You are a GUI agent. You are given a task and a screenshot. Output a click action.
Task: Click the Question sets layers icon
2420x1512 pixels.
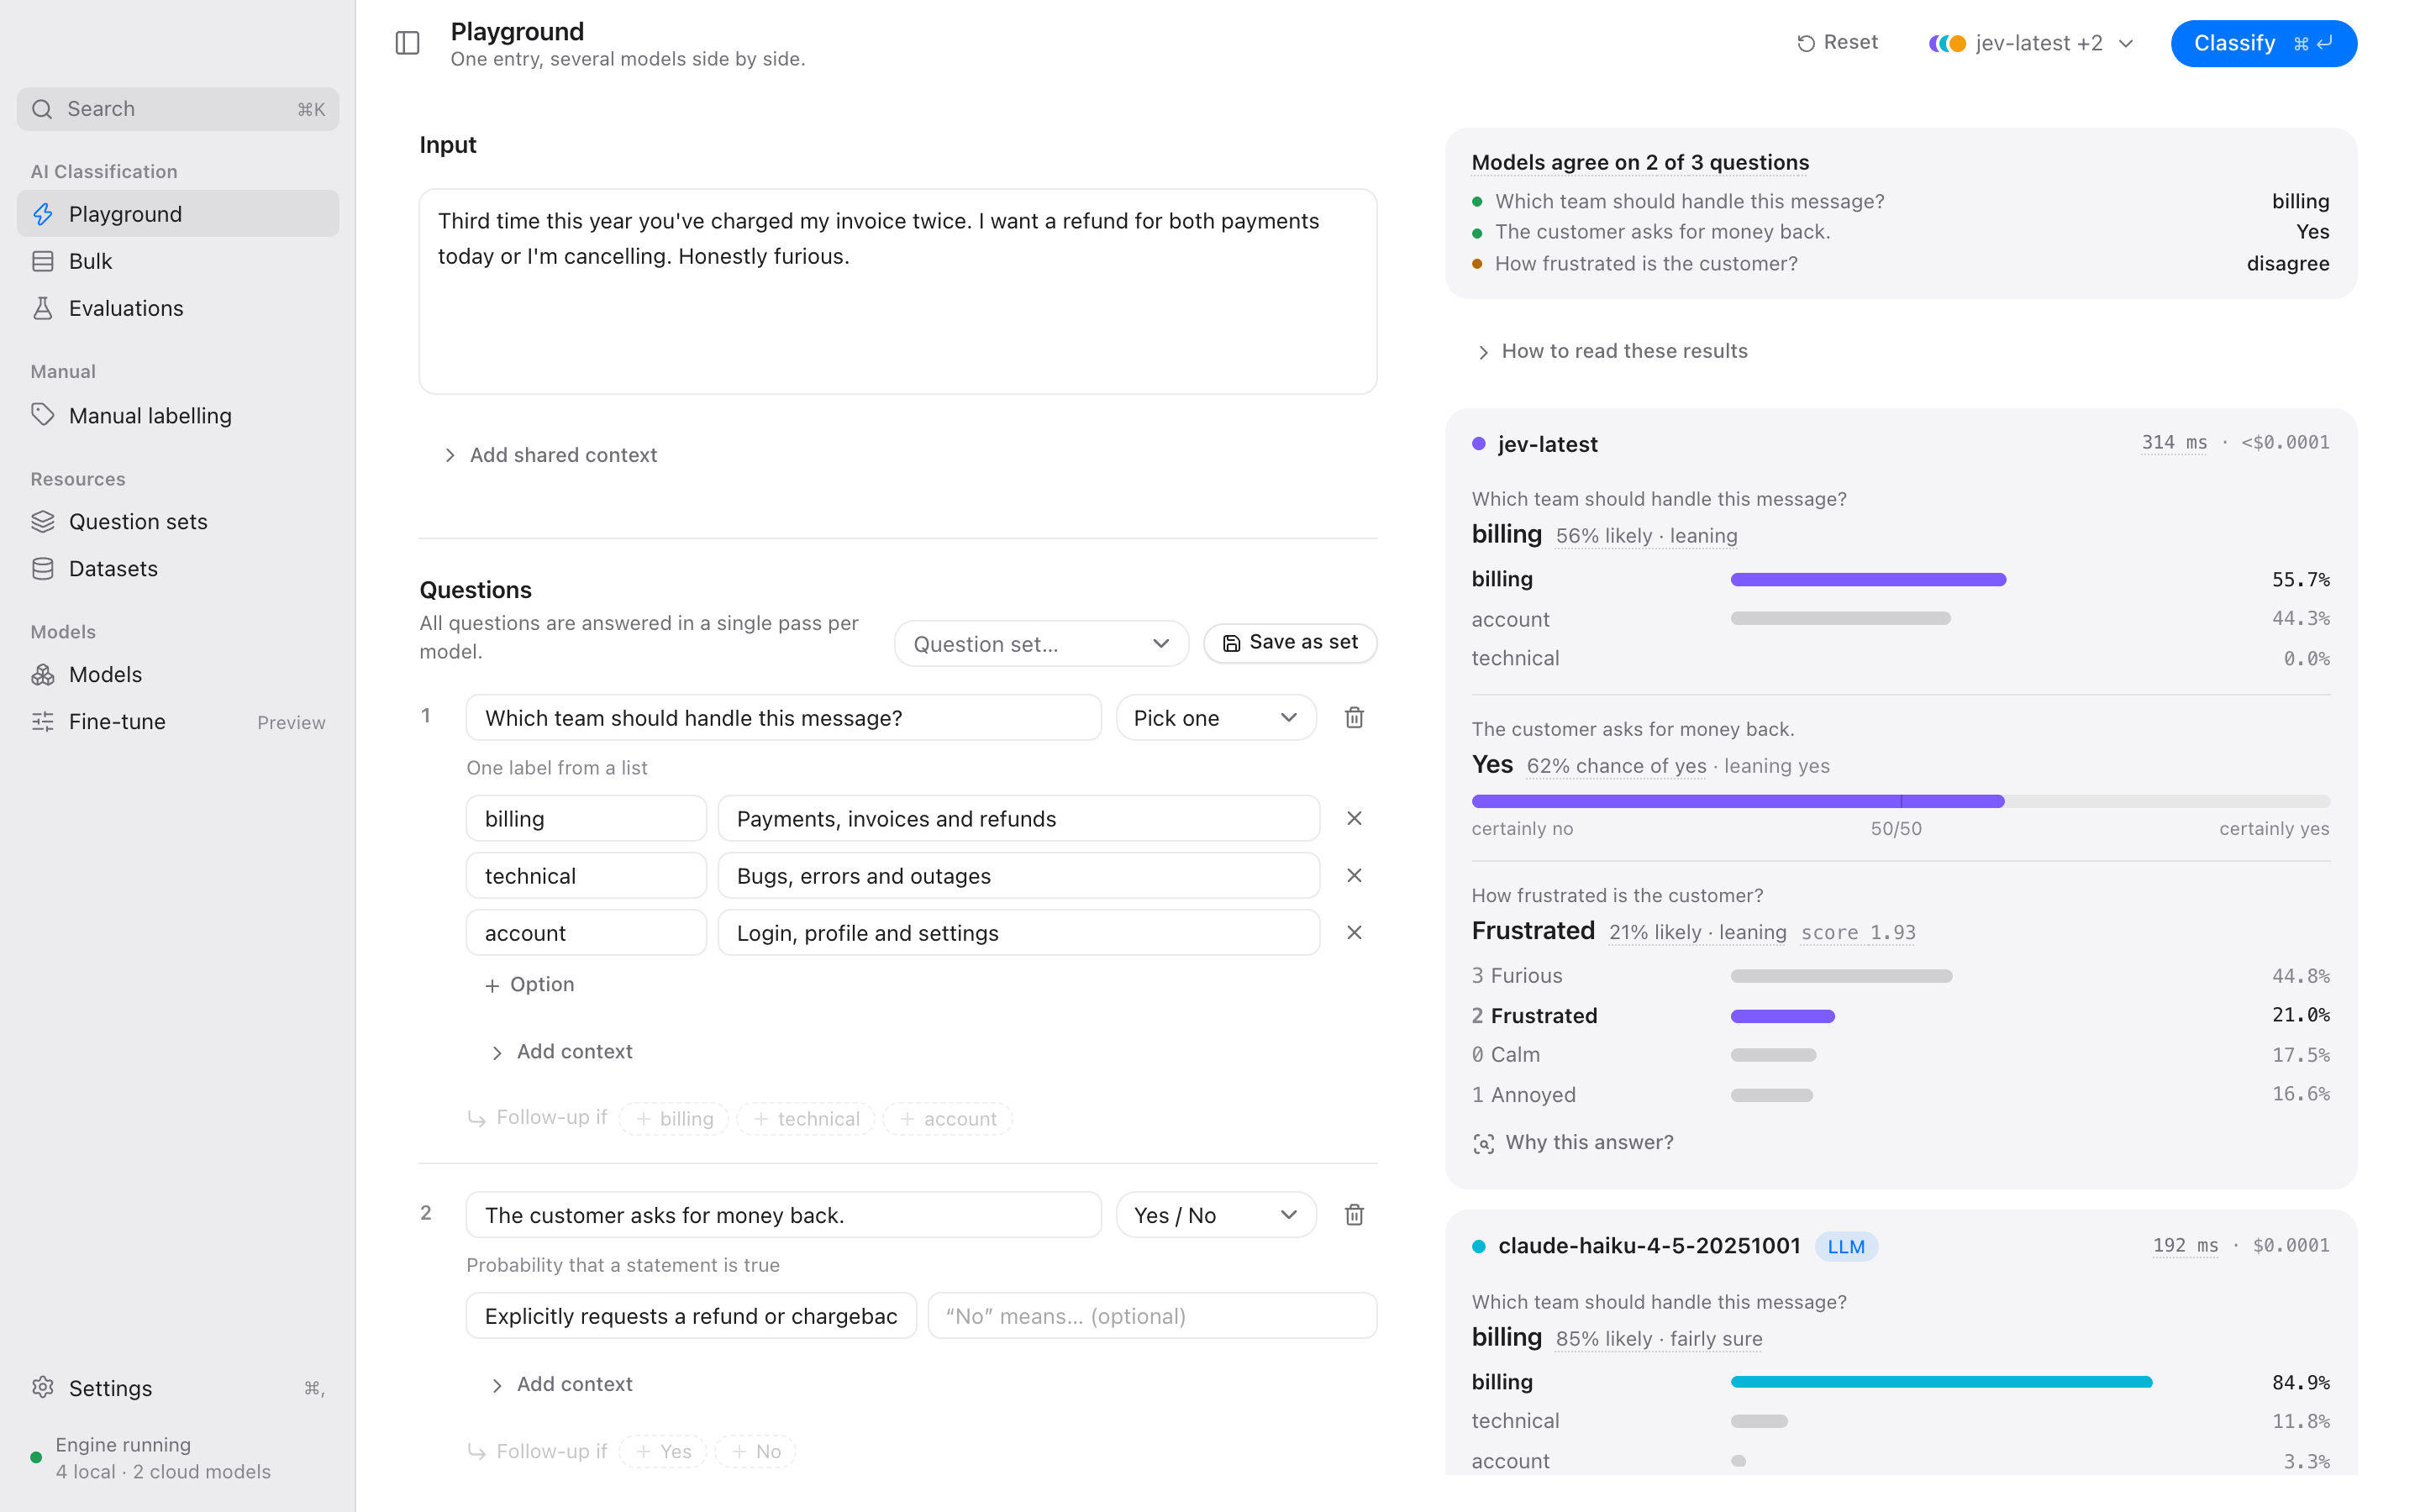click(x=43, y=521)
